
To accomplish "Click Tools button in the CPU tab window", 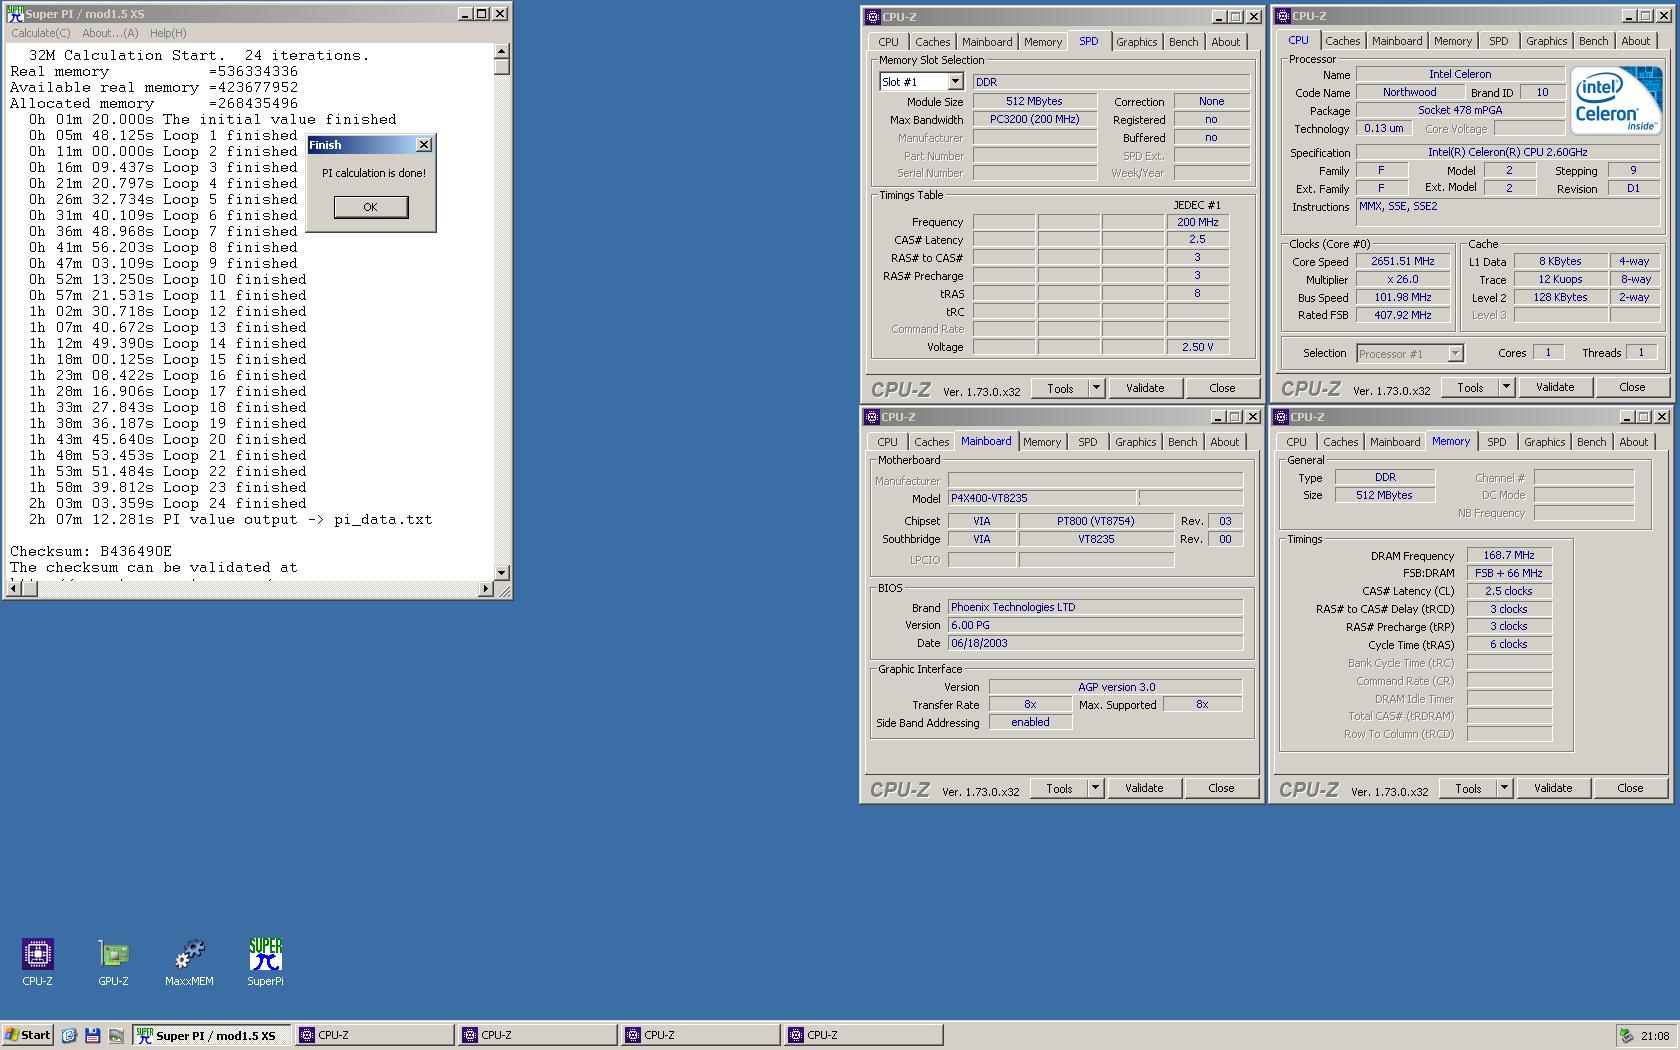I will tap(1470, 387).
